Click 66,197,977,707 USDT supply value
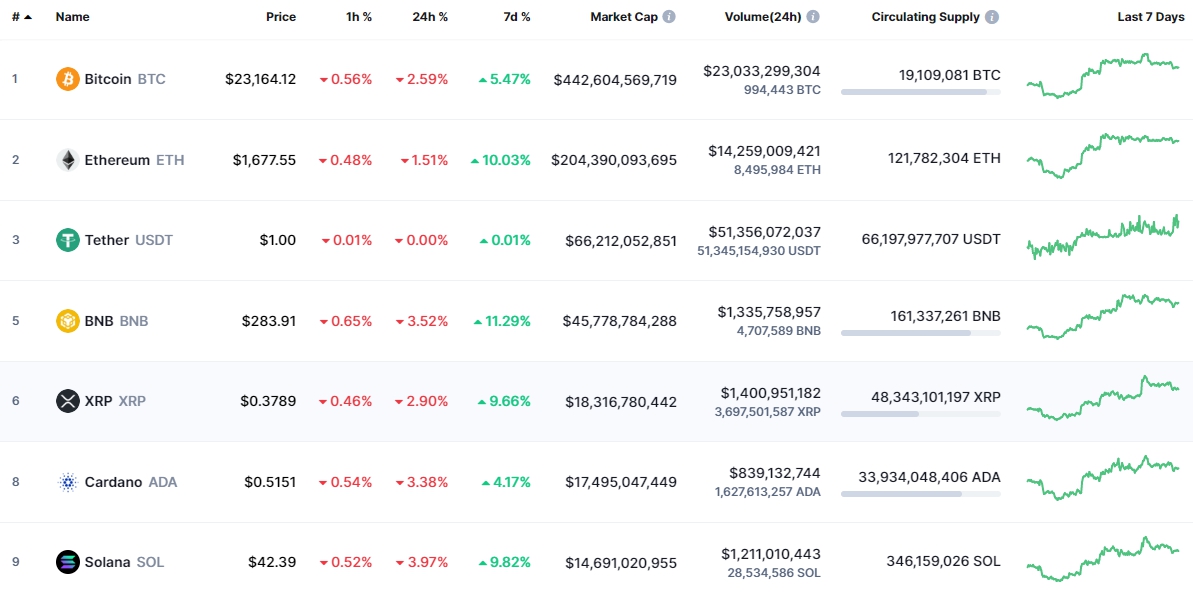Viewport: 1193px width, 602px height. [931, 239]
